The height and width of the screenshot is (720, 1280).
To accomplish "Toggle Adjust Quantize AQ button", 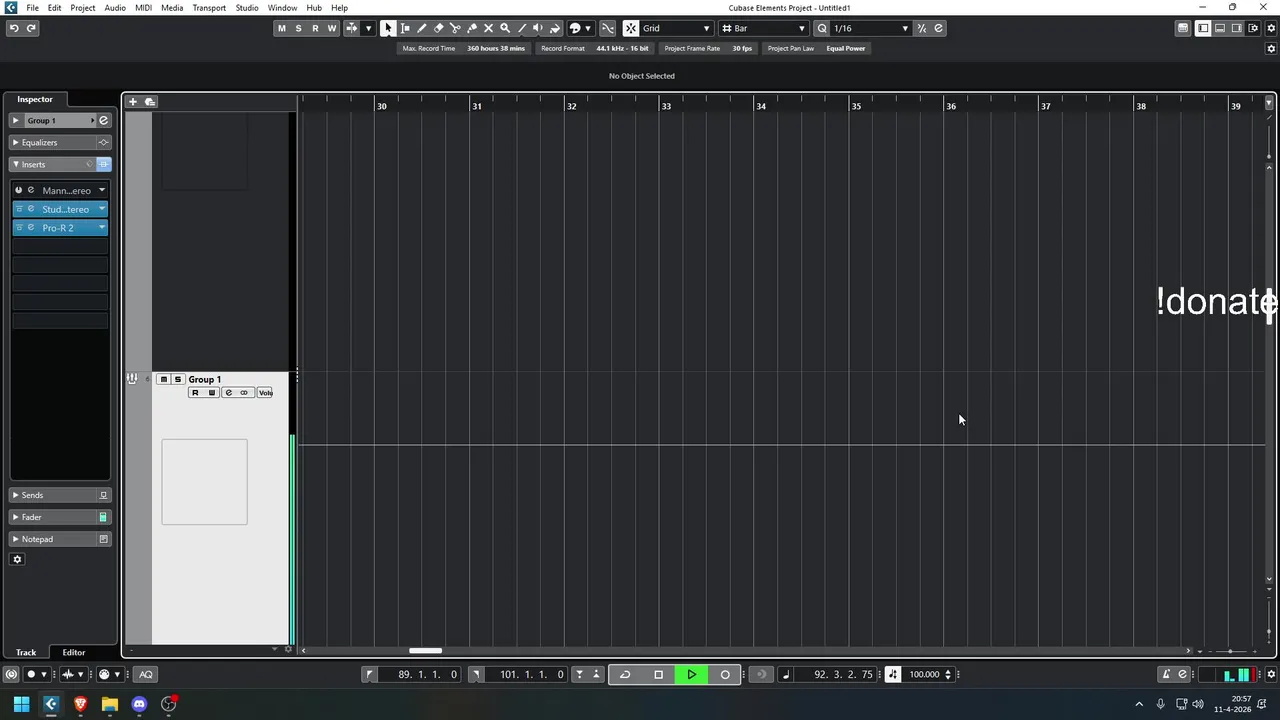I will (146, 674).
